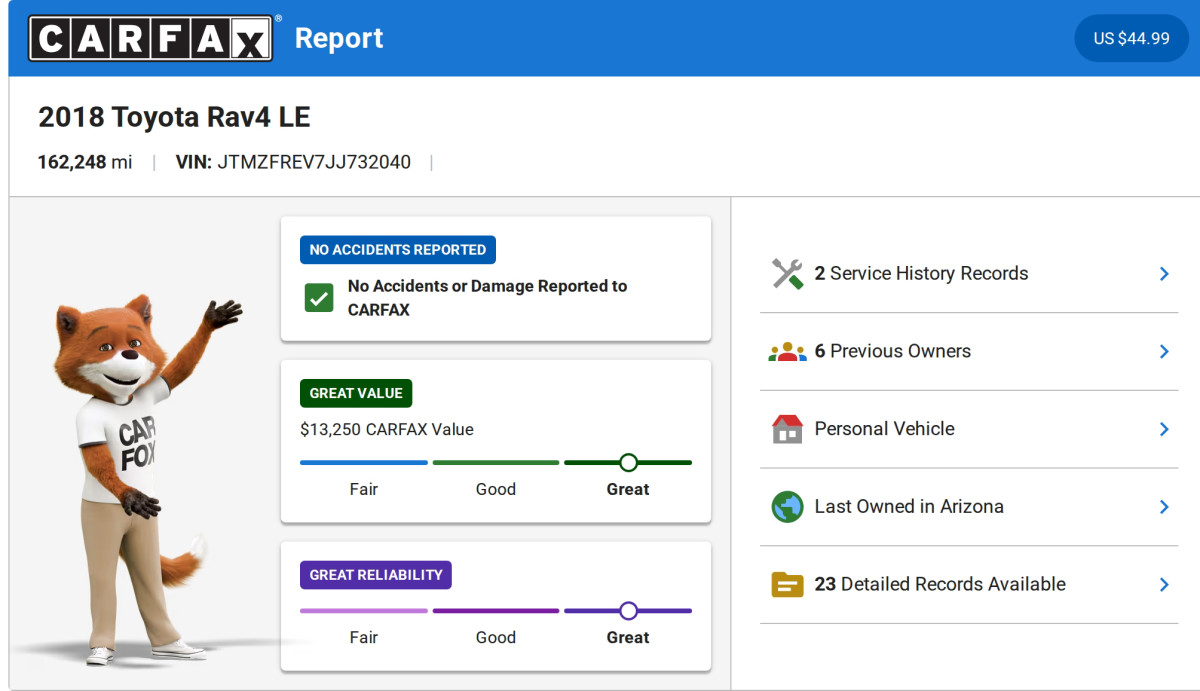Click the value slider marker at Great
The image size is (1200, 691).
point(628,462)
